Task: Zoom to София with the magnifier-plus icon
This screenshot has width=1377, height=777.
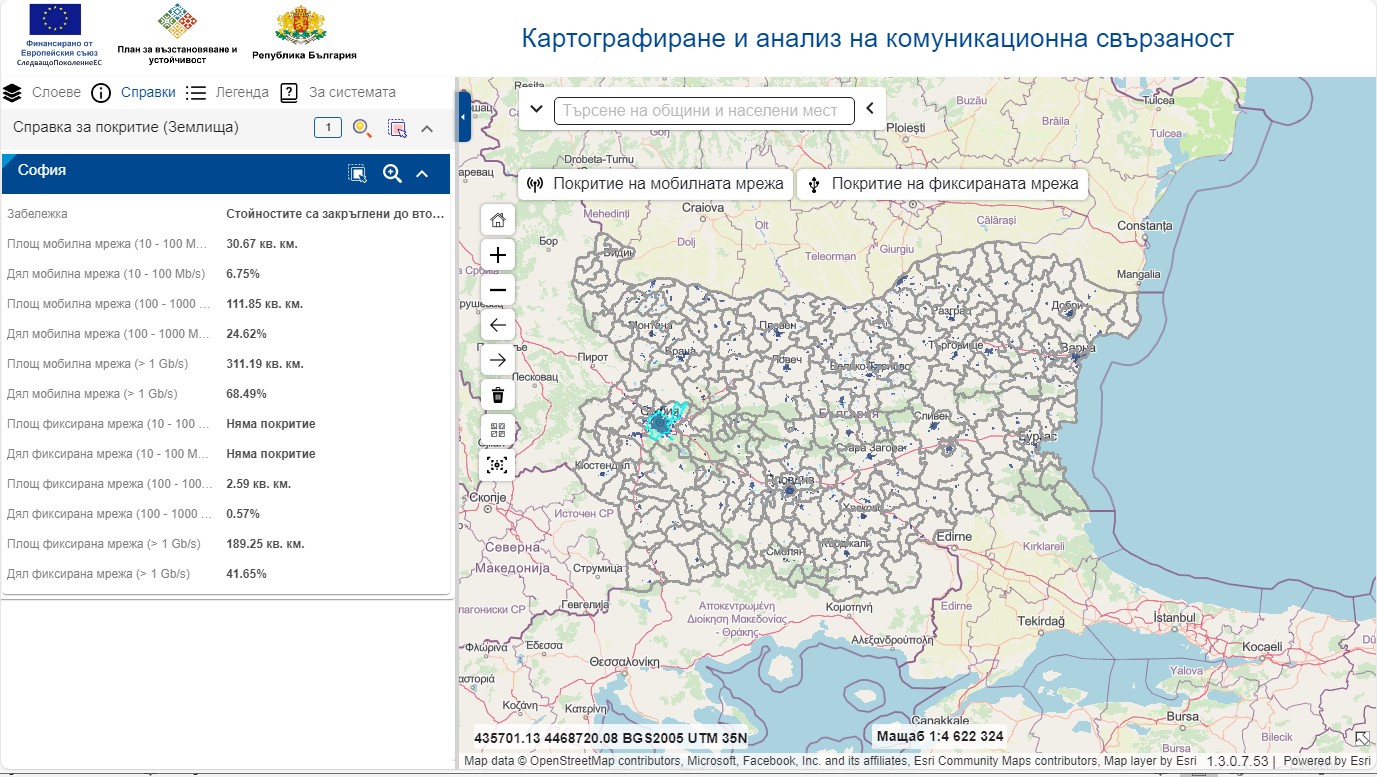Action: 392,173
